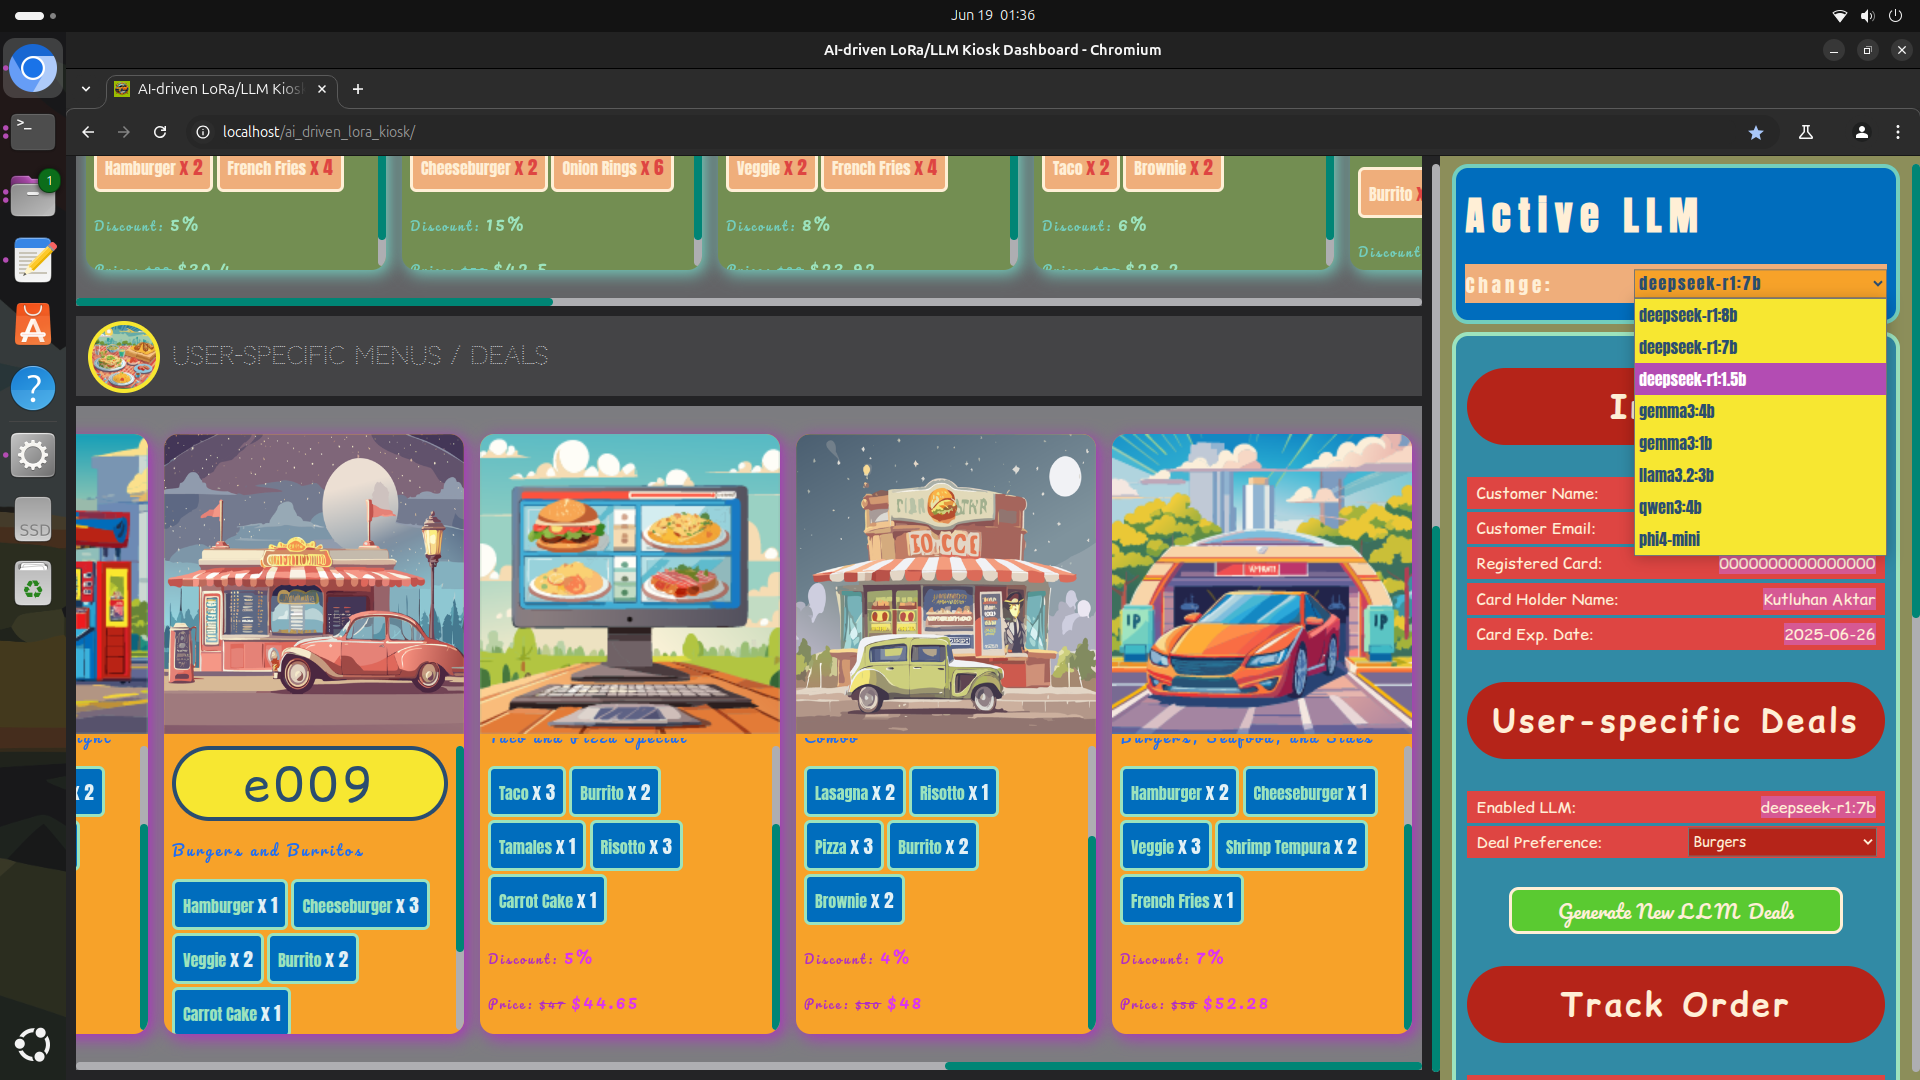Image resolution: width=1920 pixels, height=1080 pixels.
Task: Expand the Deal Preference Burgers dropdown
Action: pos(1782,842)
